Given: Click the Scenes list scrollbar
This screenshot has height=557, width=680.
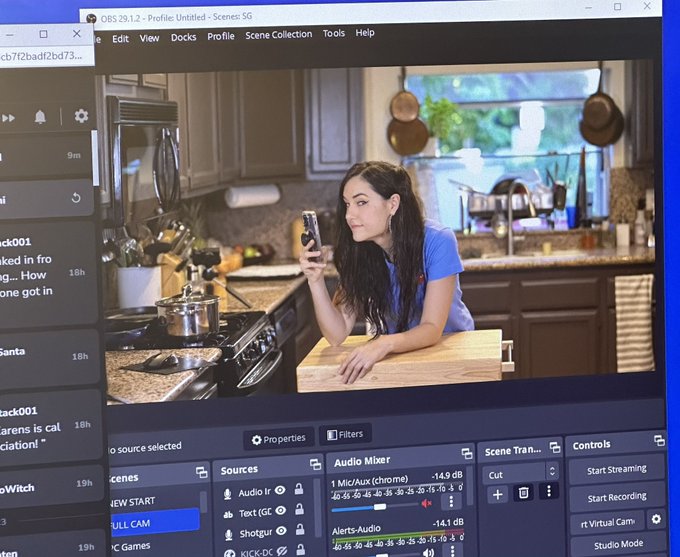Looking at the screenshot, I should pyautogui.click(x=203, y=503).
